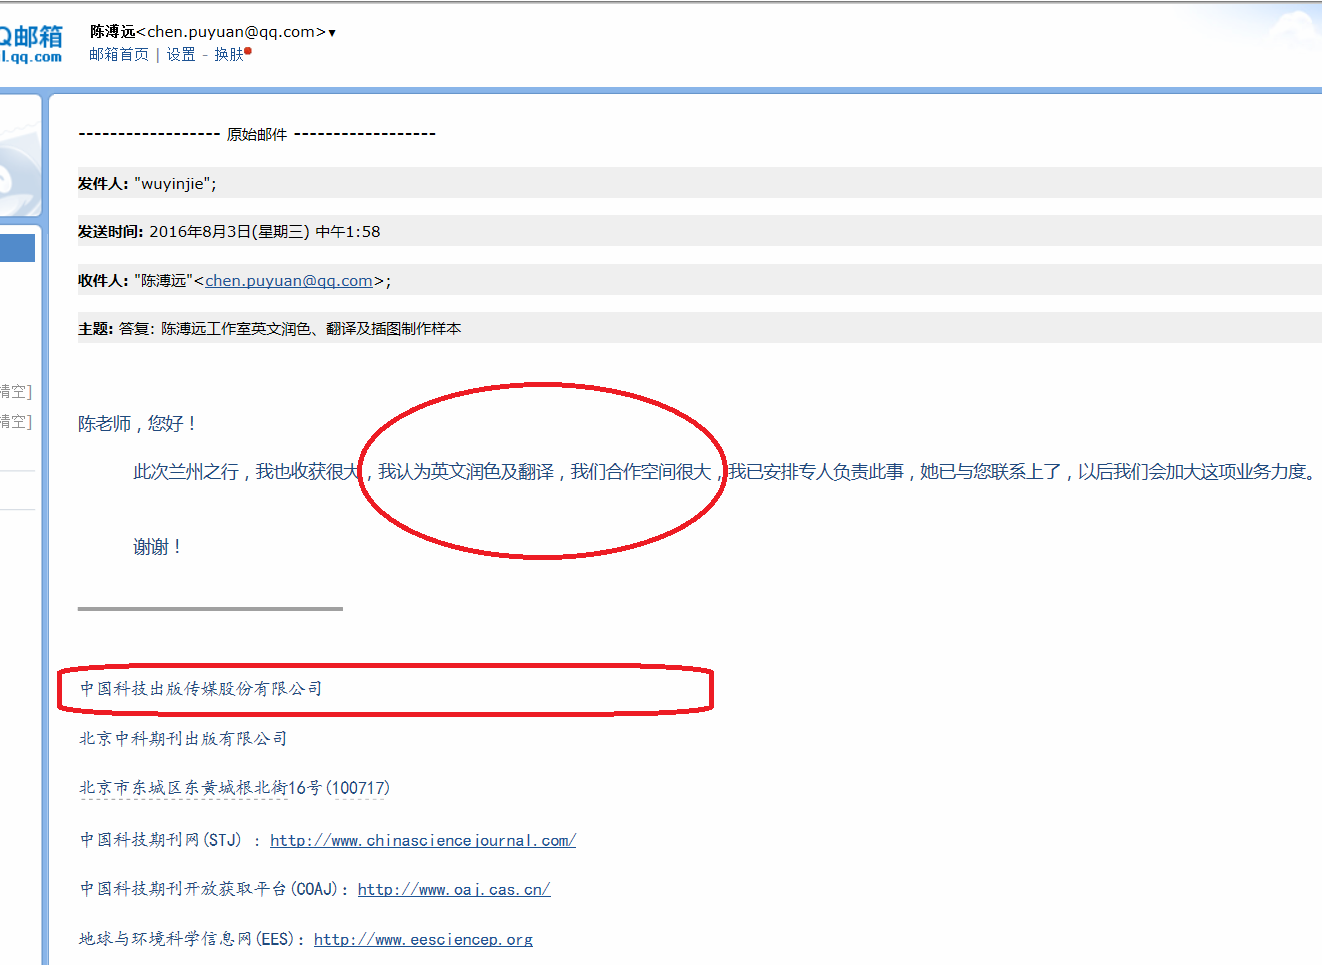The image size is (1322, 965).
Task: Select the blue highlighted sidebar item
Action: (16, 248)
